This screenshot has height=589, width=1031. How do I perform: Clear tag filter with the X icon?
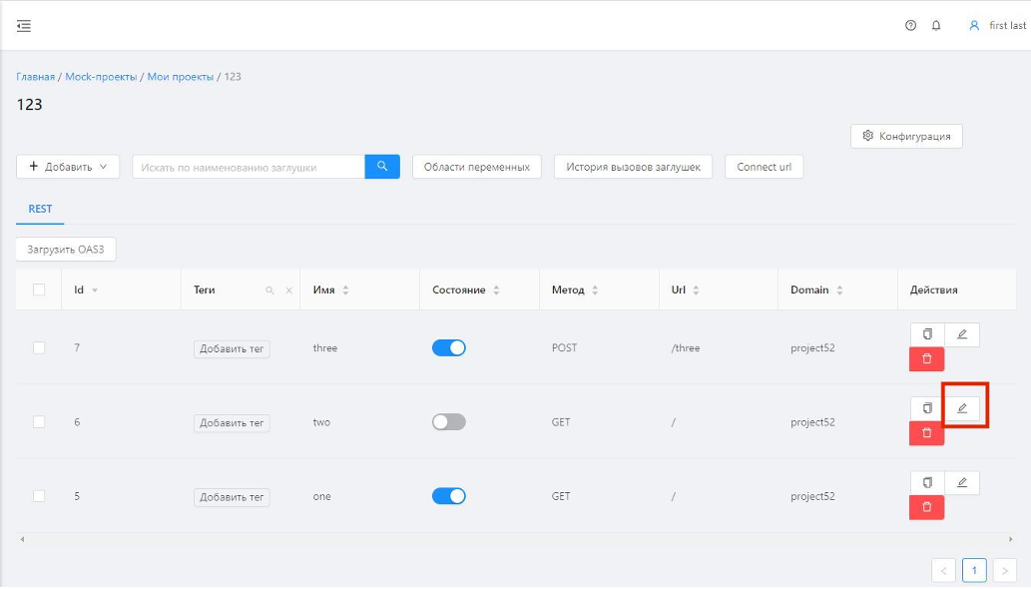pos(289,290)
